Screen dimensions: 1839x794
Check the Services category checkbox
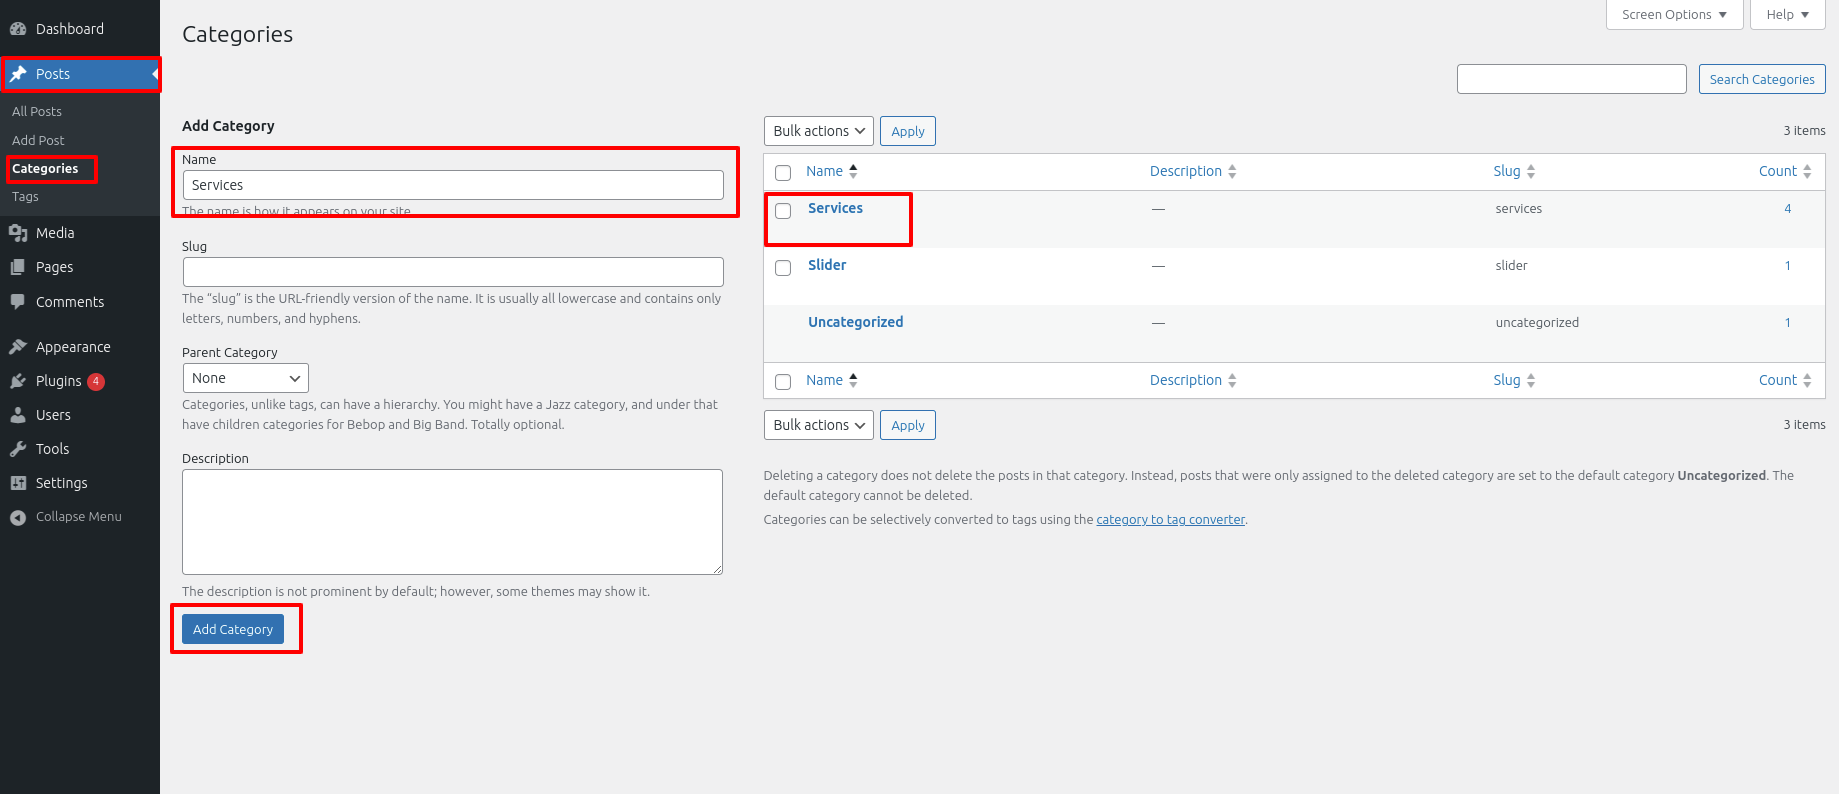pyautogui.click(x=783, y=211)
